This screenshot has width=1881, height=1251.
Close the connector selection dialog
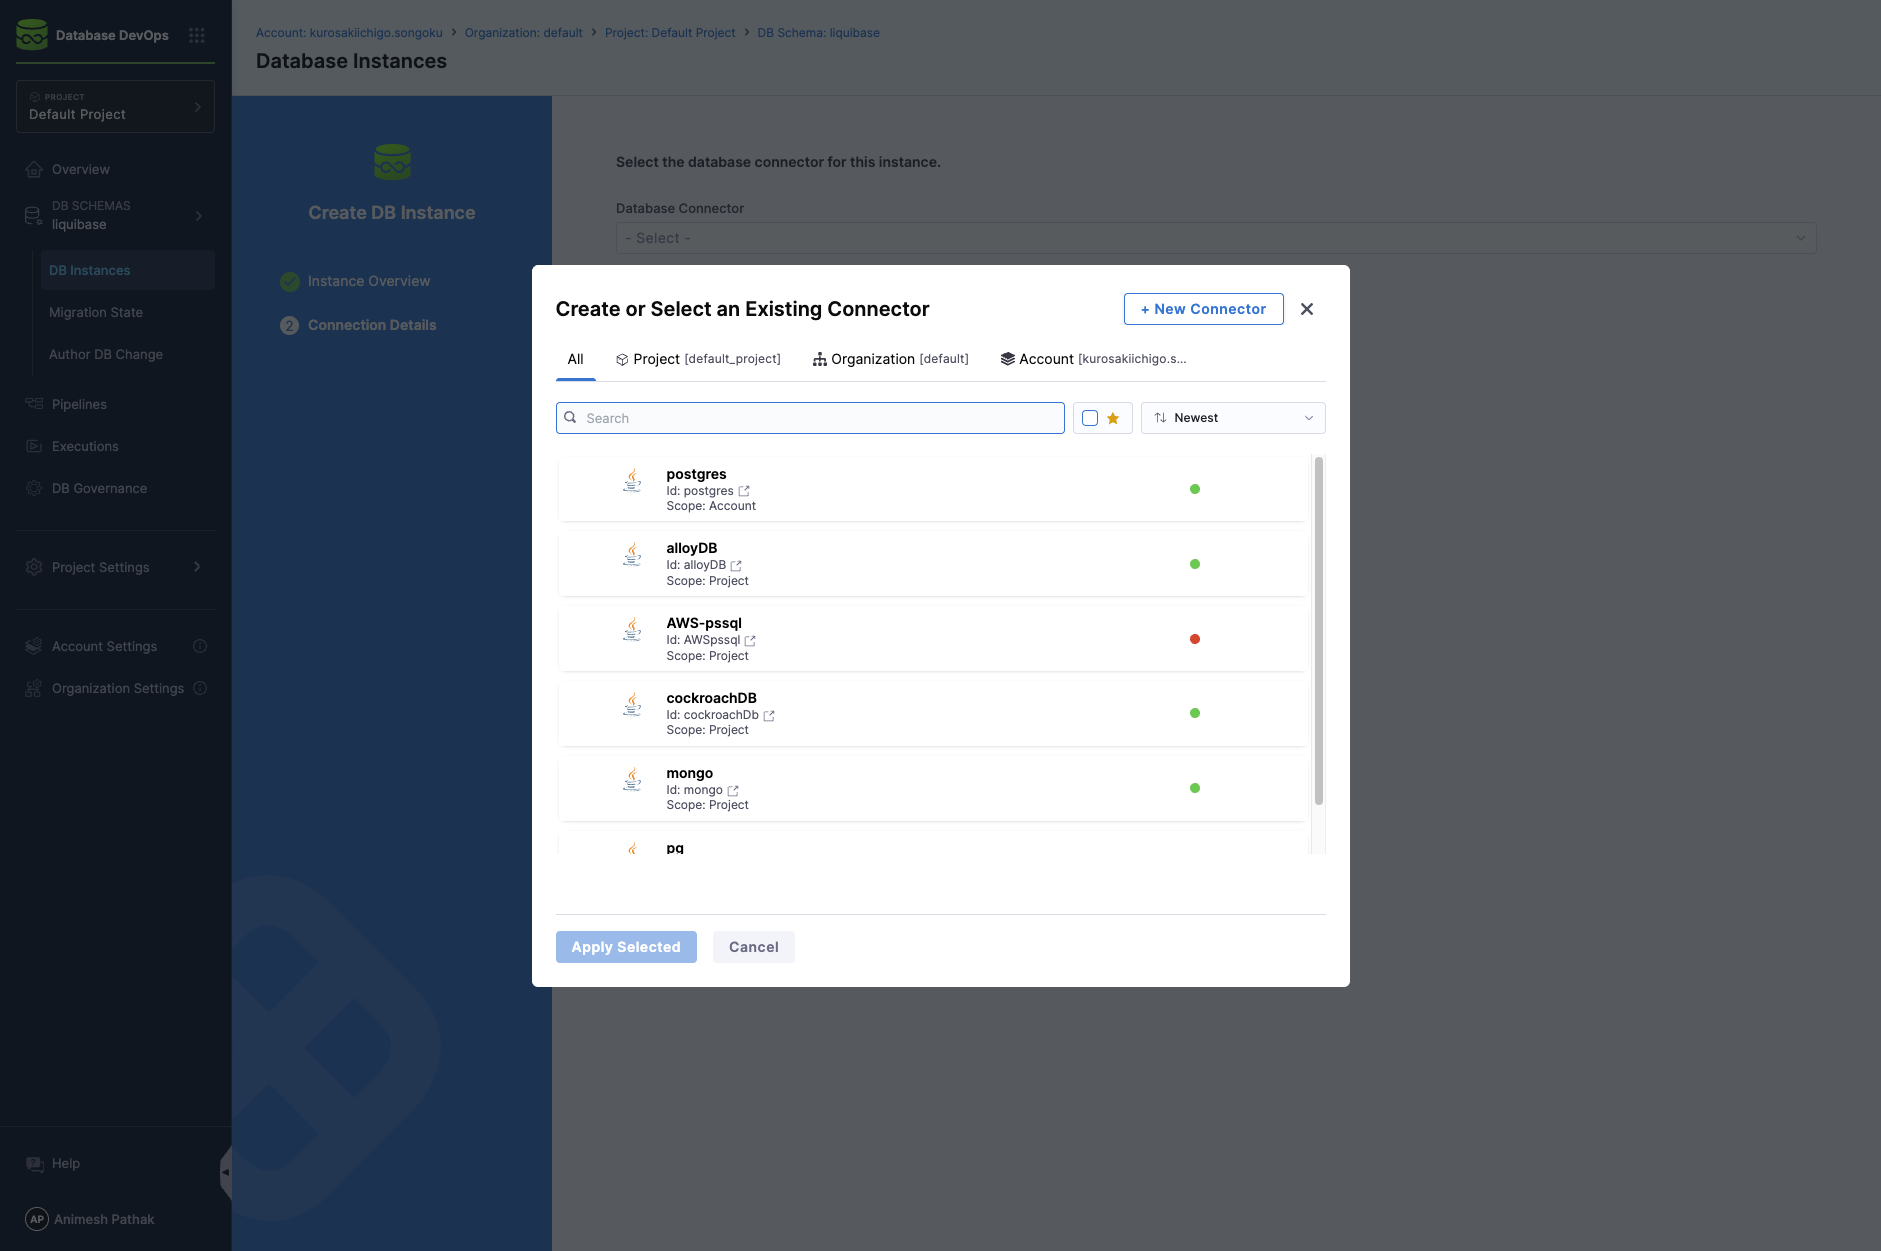click(1307, 309)
